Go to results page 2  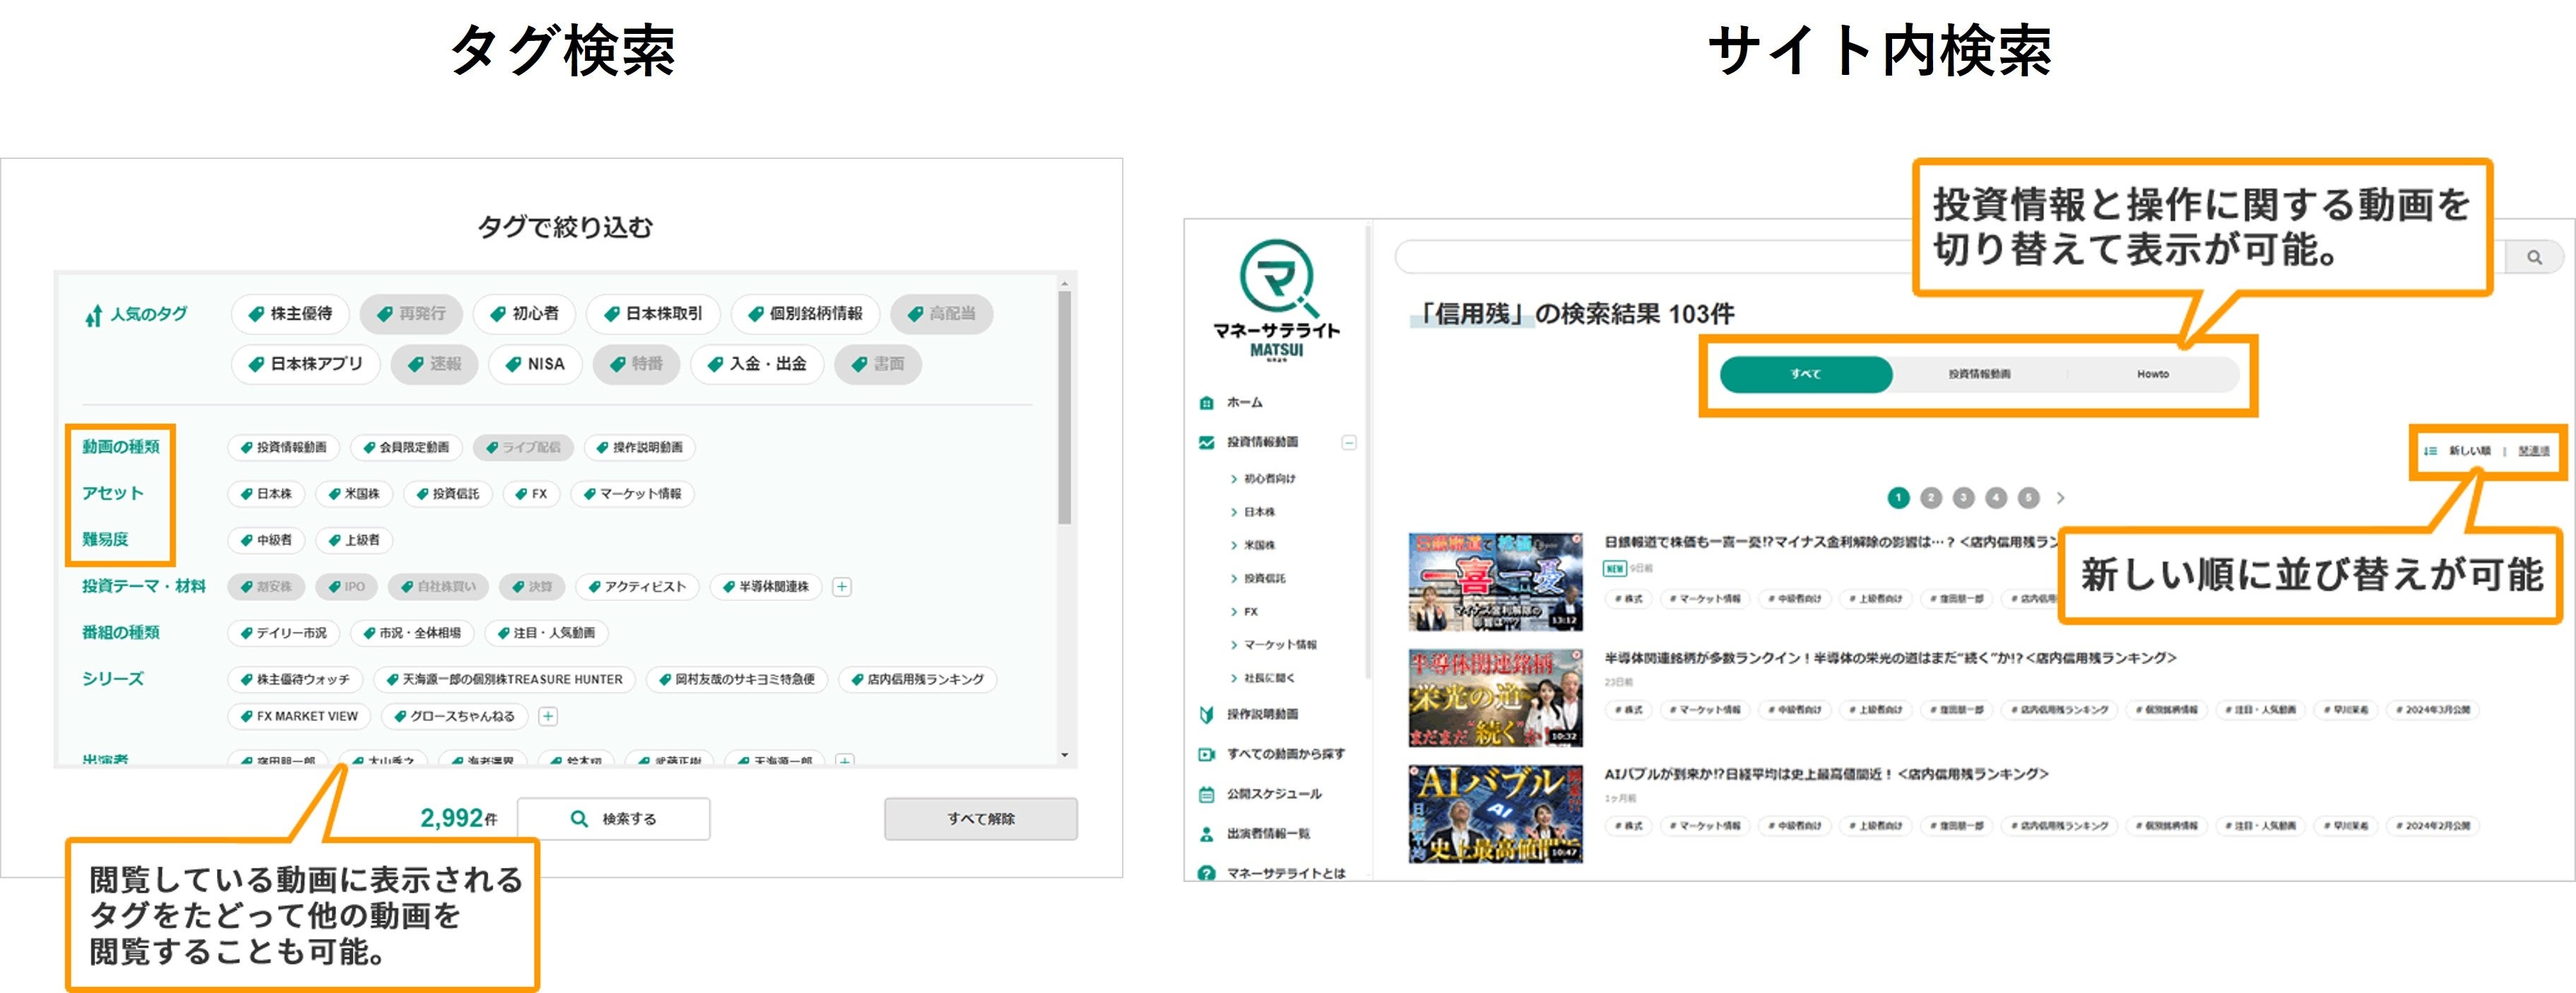1931,498
